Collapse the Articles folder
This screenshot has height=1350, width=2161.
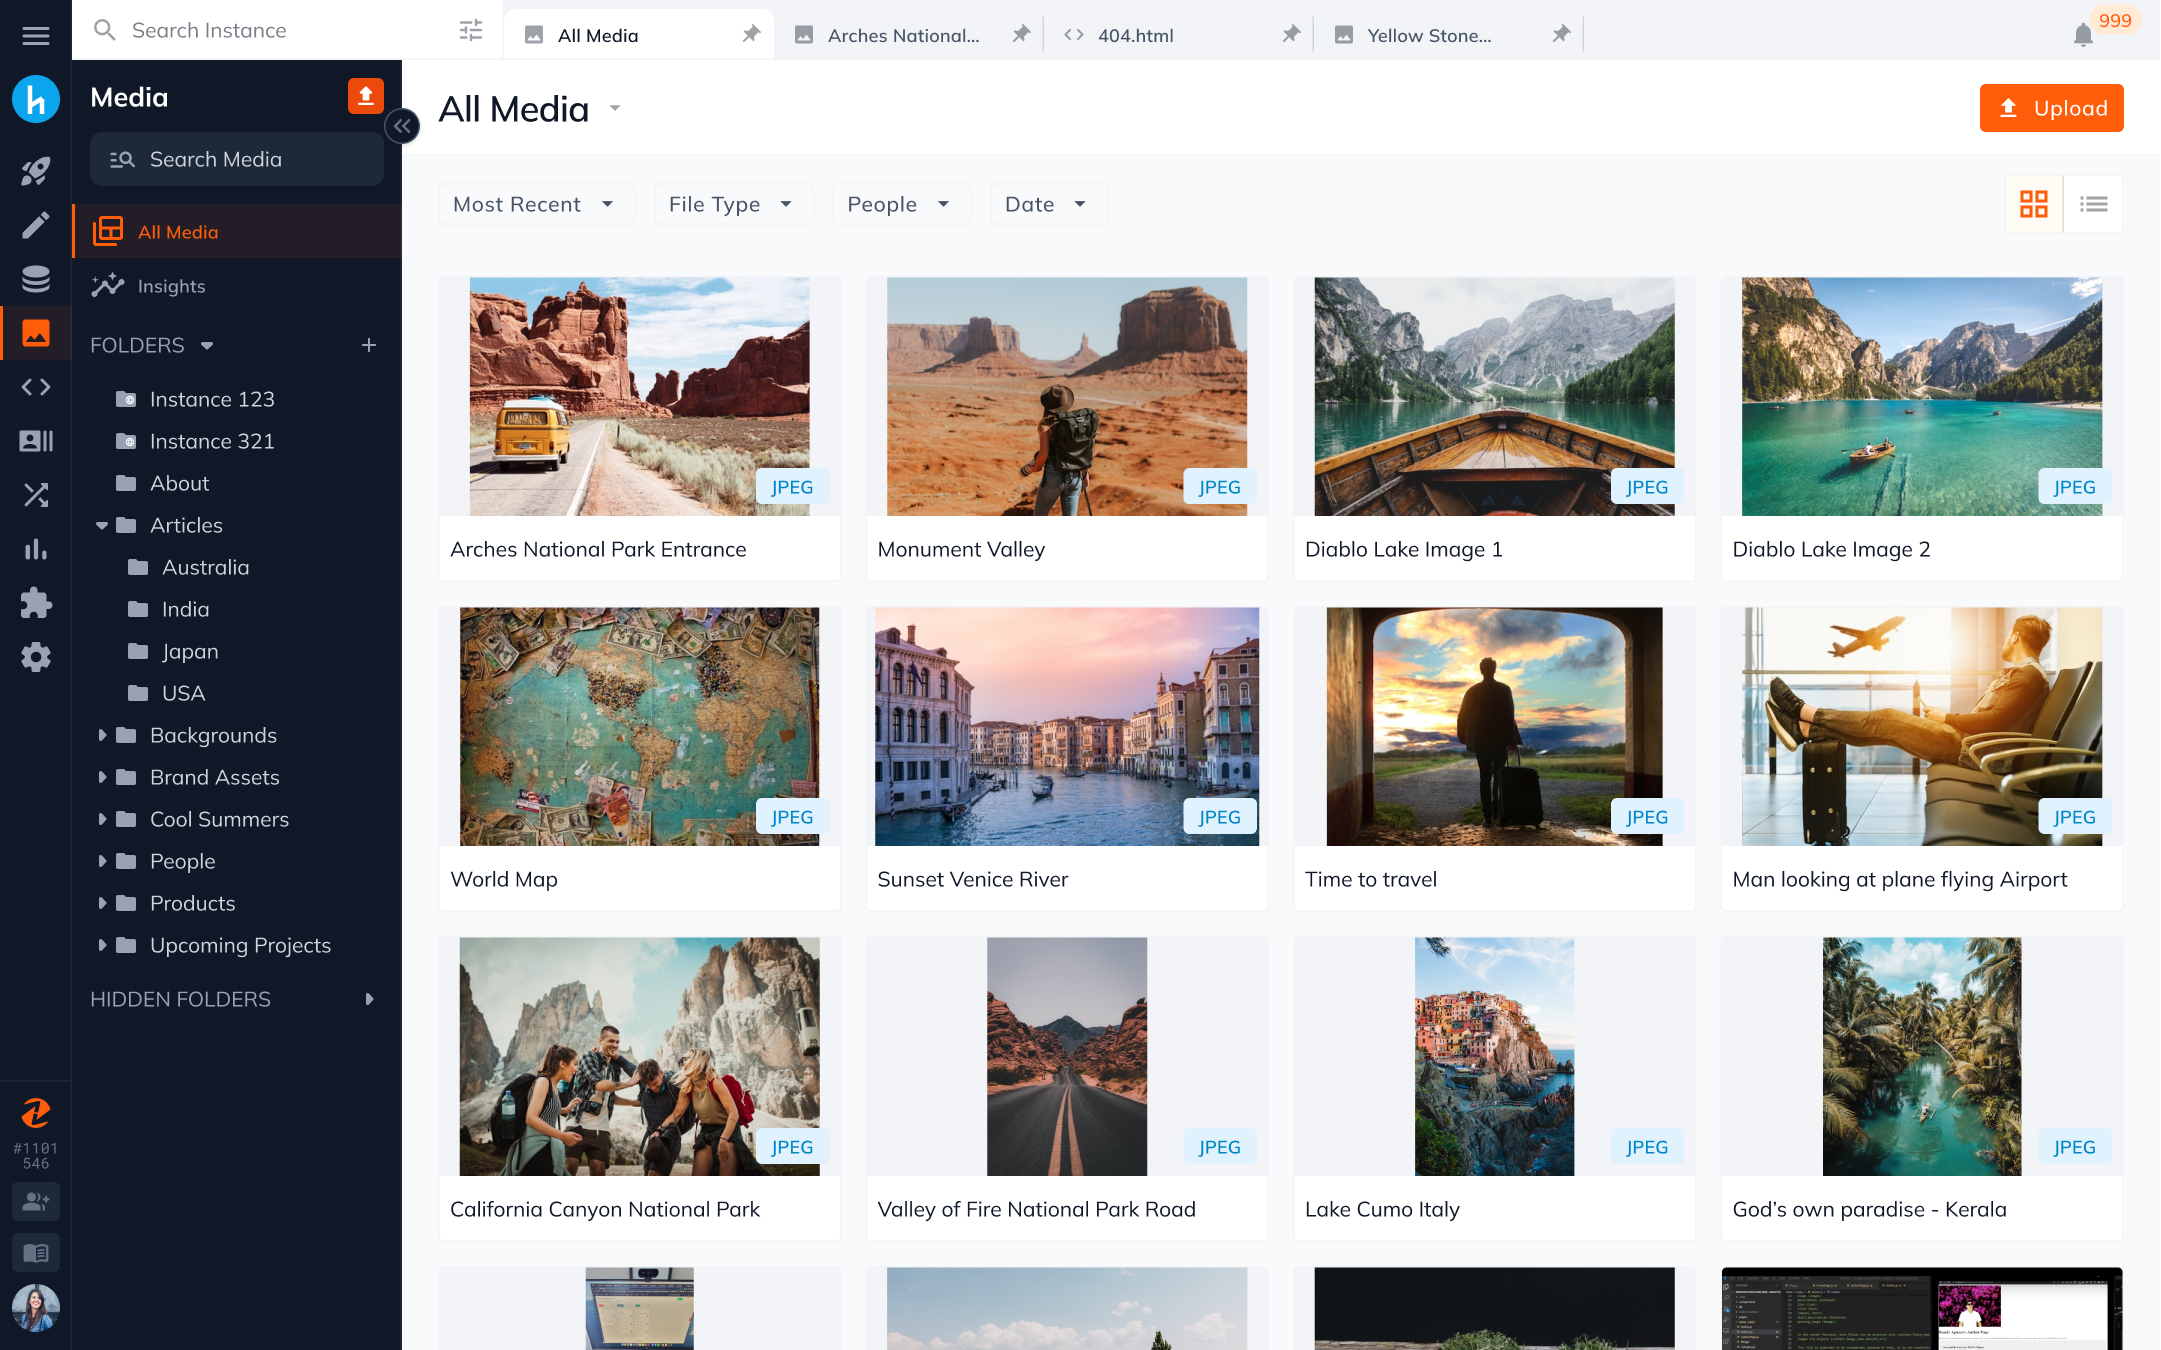(100, 525)
